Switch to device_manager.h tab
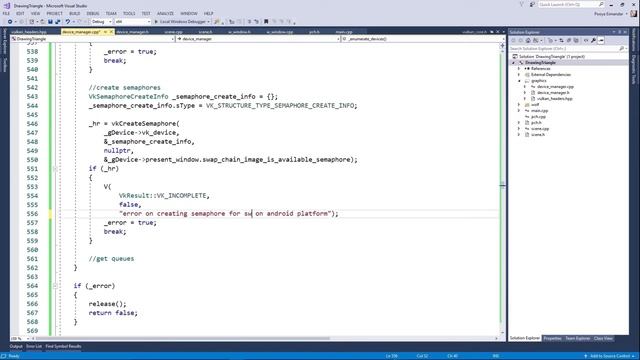640x360 pixels. tap(132, 32)
